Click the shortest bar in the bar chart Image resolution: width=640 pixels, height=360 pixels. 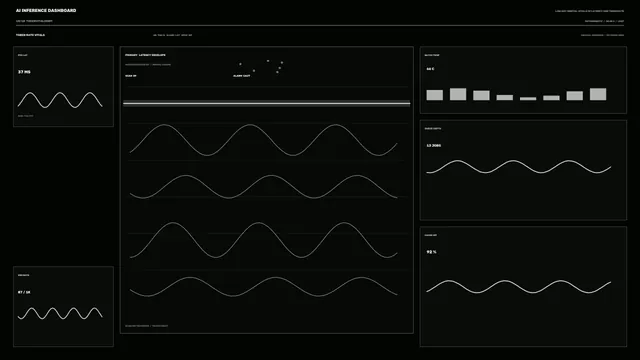528,98
